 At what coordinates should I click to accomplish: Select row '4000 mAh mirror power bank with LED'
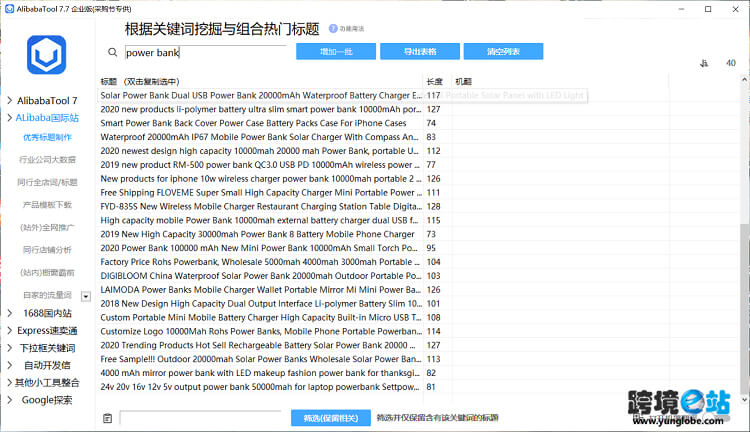pyautogui.click(x=261, y=373)
